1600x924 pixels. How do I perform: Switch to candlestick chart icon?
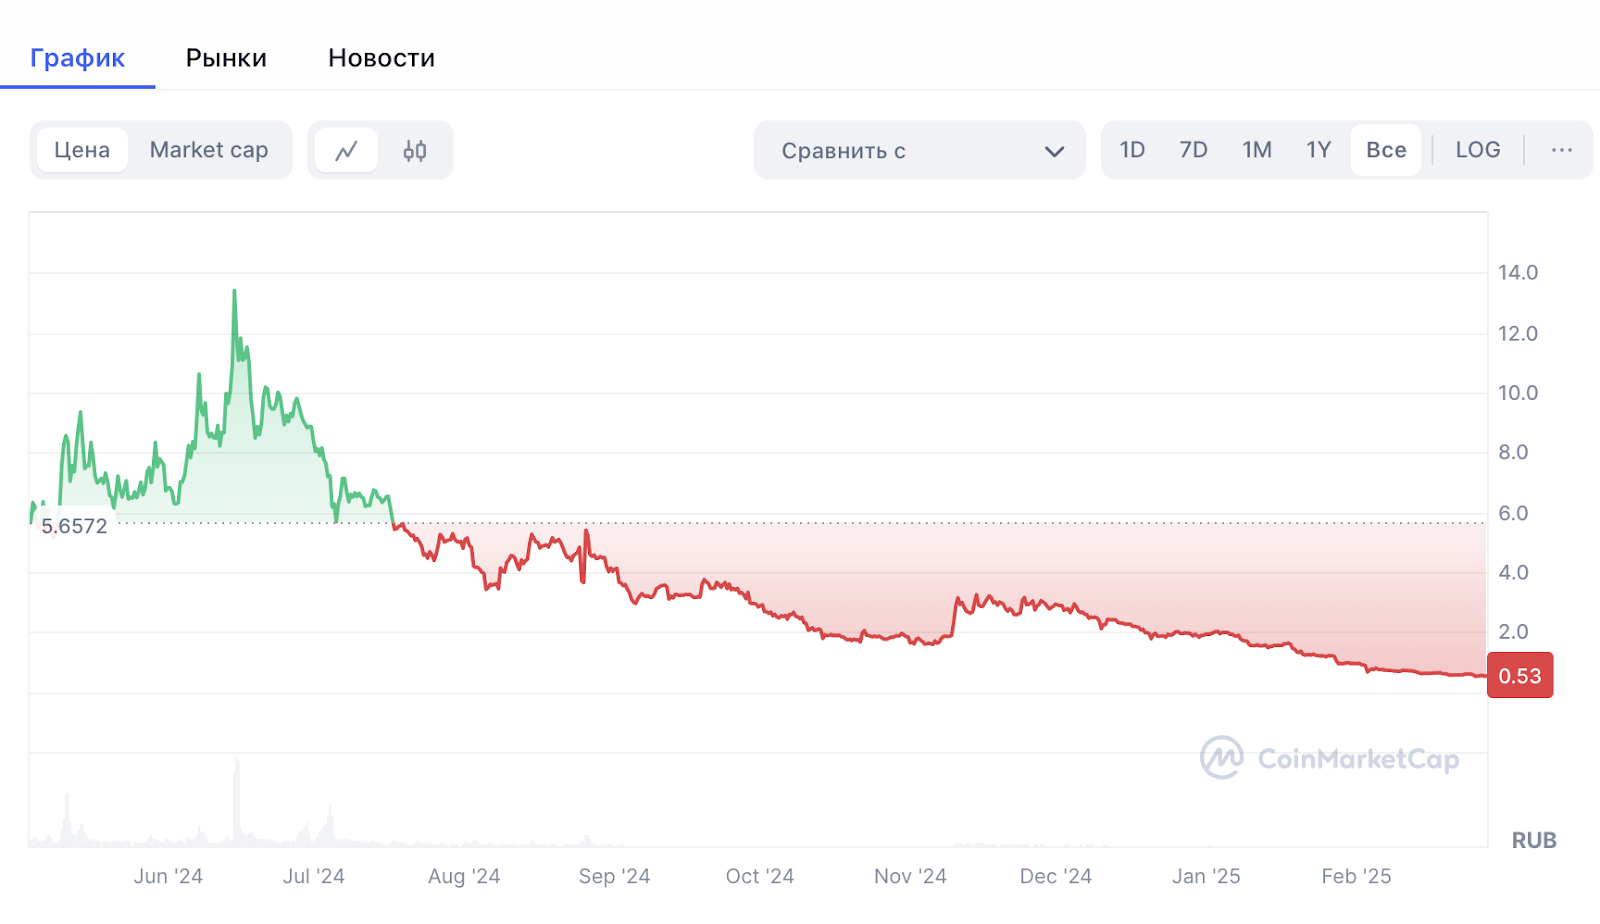(x=415, y=151)
